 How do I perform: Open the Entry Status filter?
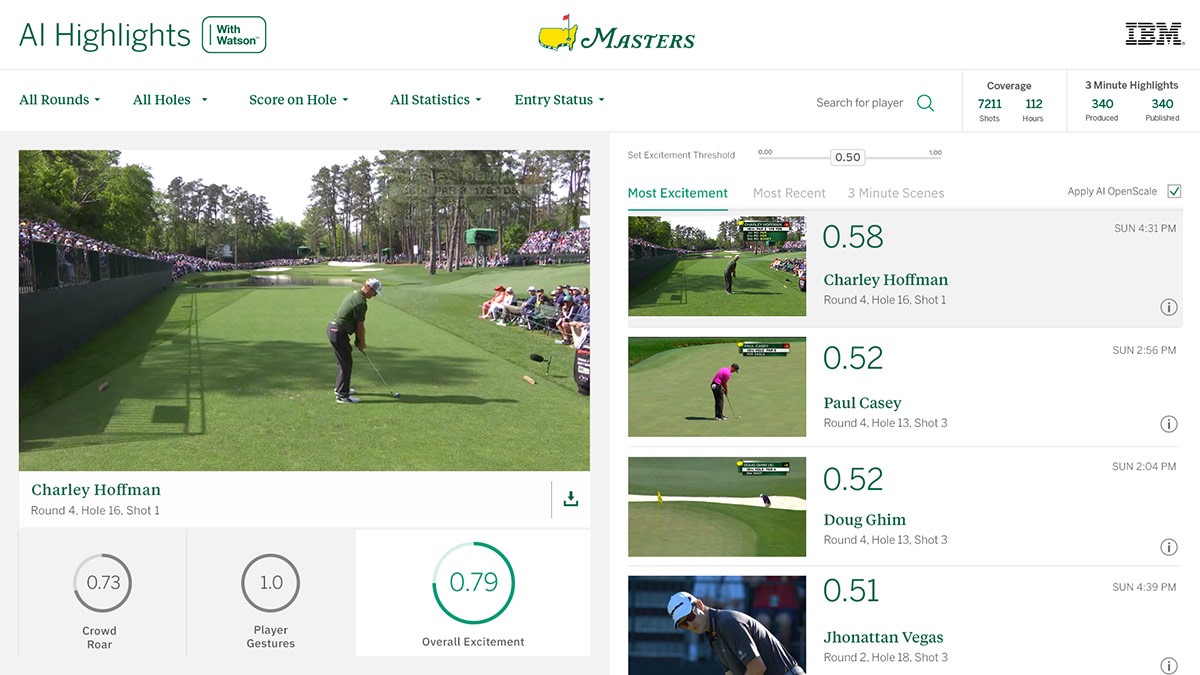[x=559, y=100]
